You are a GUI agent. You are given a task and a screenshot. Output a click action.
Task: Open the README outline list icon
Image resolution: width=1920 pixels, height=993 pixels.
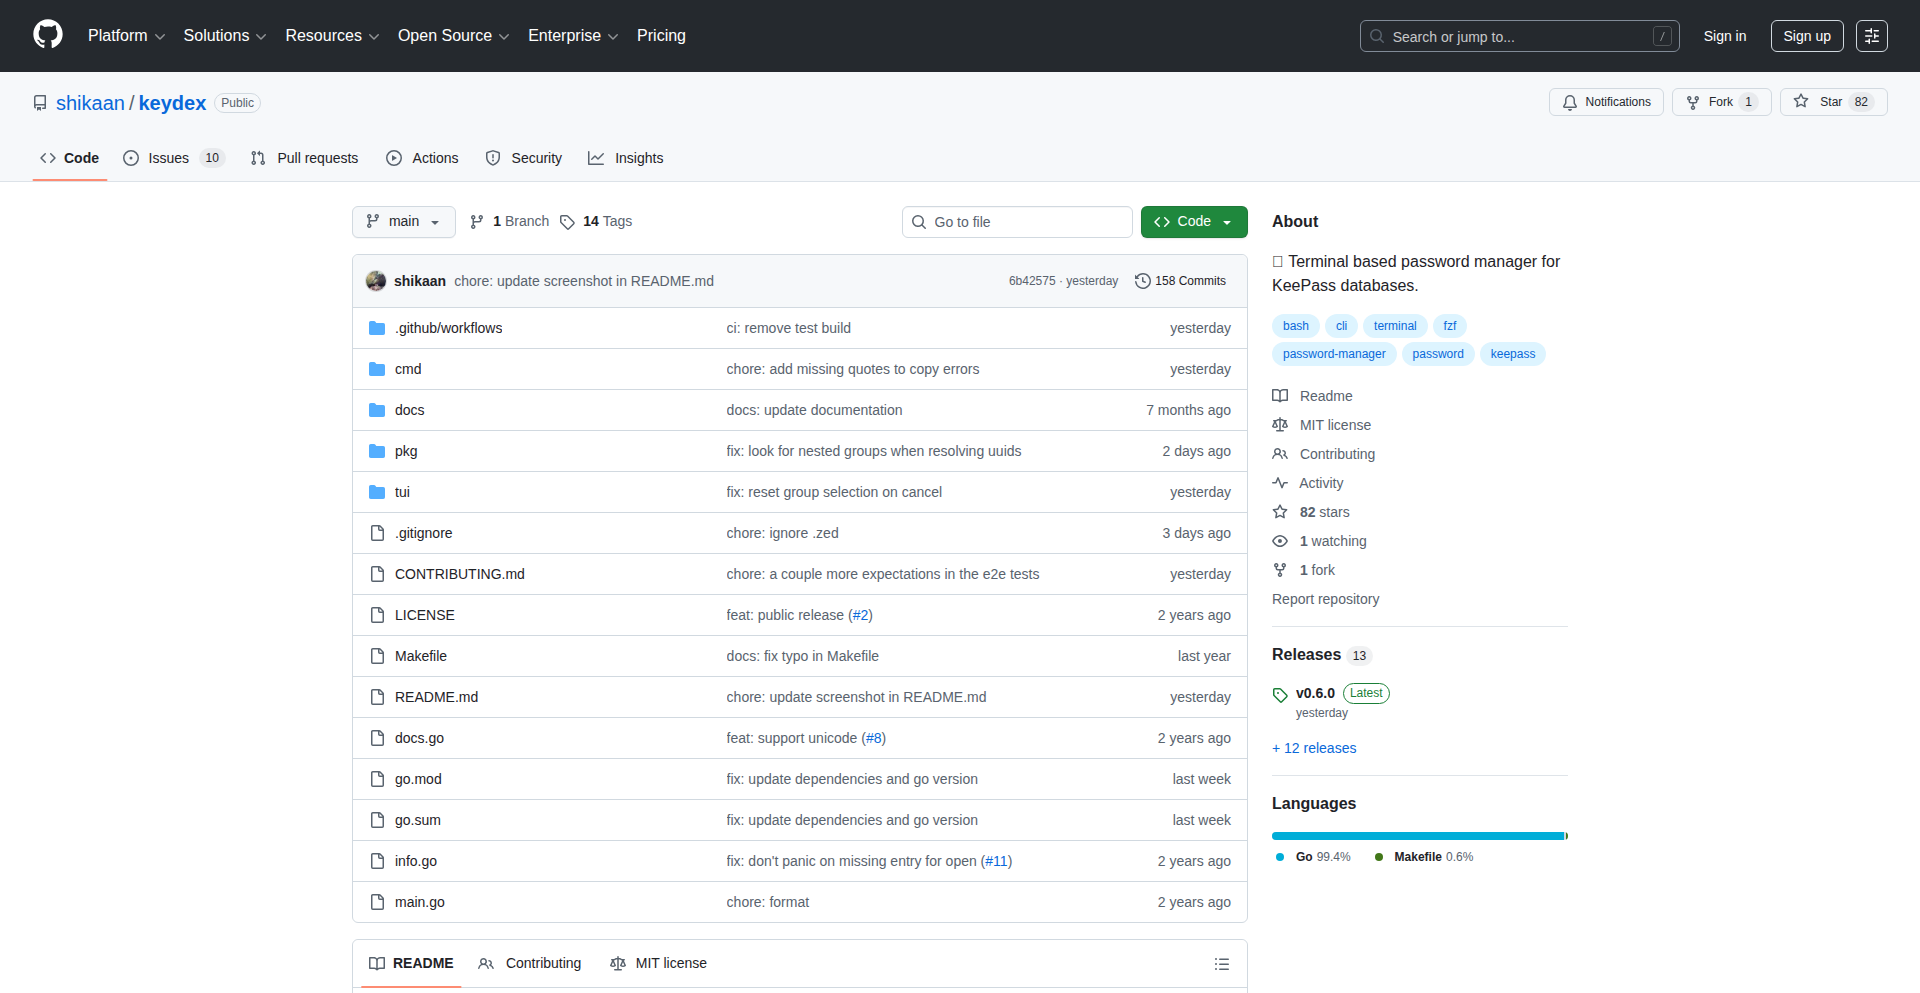tap(1221, 964)
